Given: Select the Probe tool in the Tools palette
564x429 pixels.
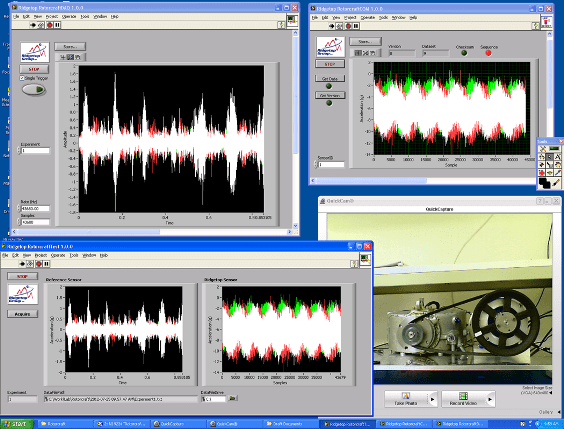Looking at the screenshot, I should 550,173.
